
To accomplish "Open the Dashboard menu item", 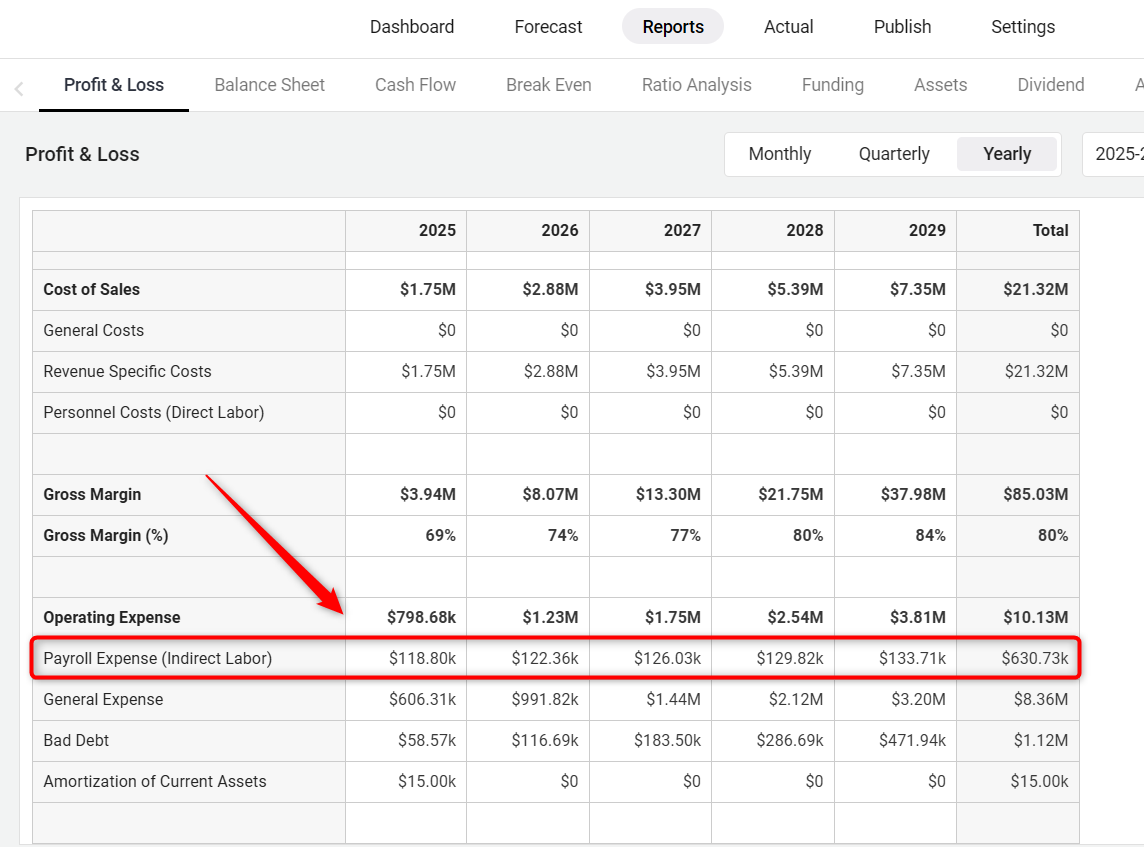I will (x=411, y=27).
